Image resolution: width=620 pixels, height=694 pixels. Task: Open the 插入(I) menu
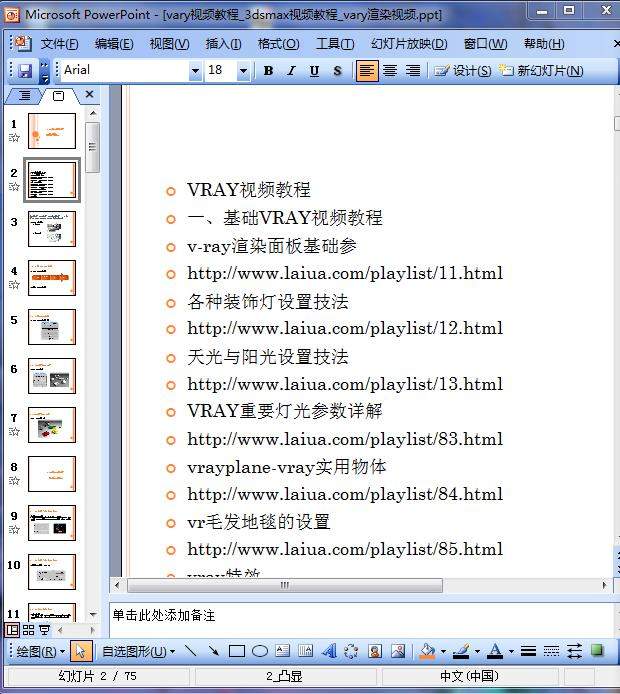tap(223, 44)
